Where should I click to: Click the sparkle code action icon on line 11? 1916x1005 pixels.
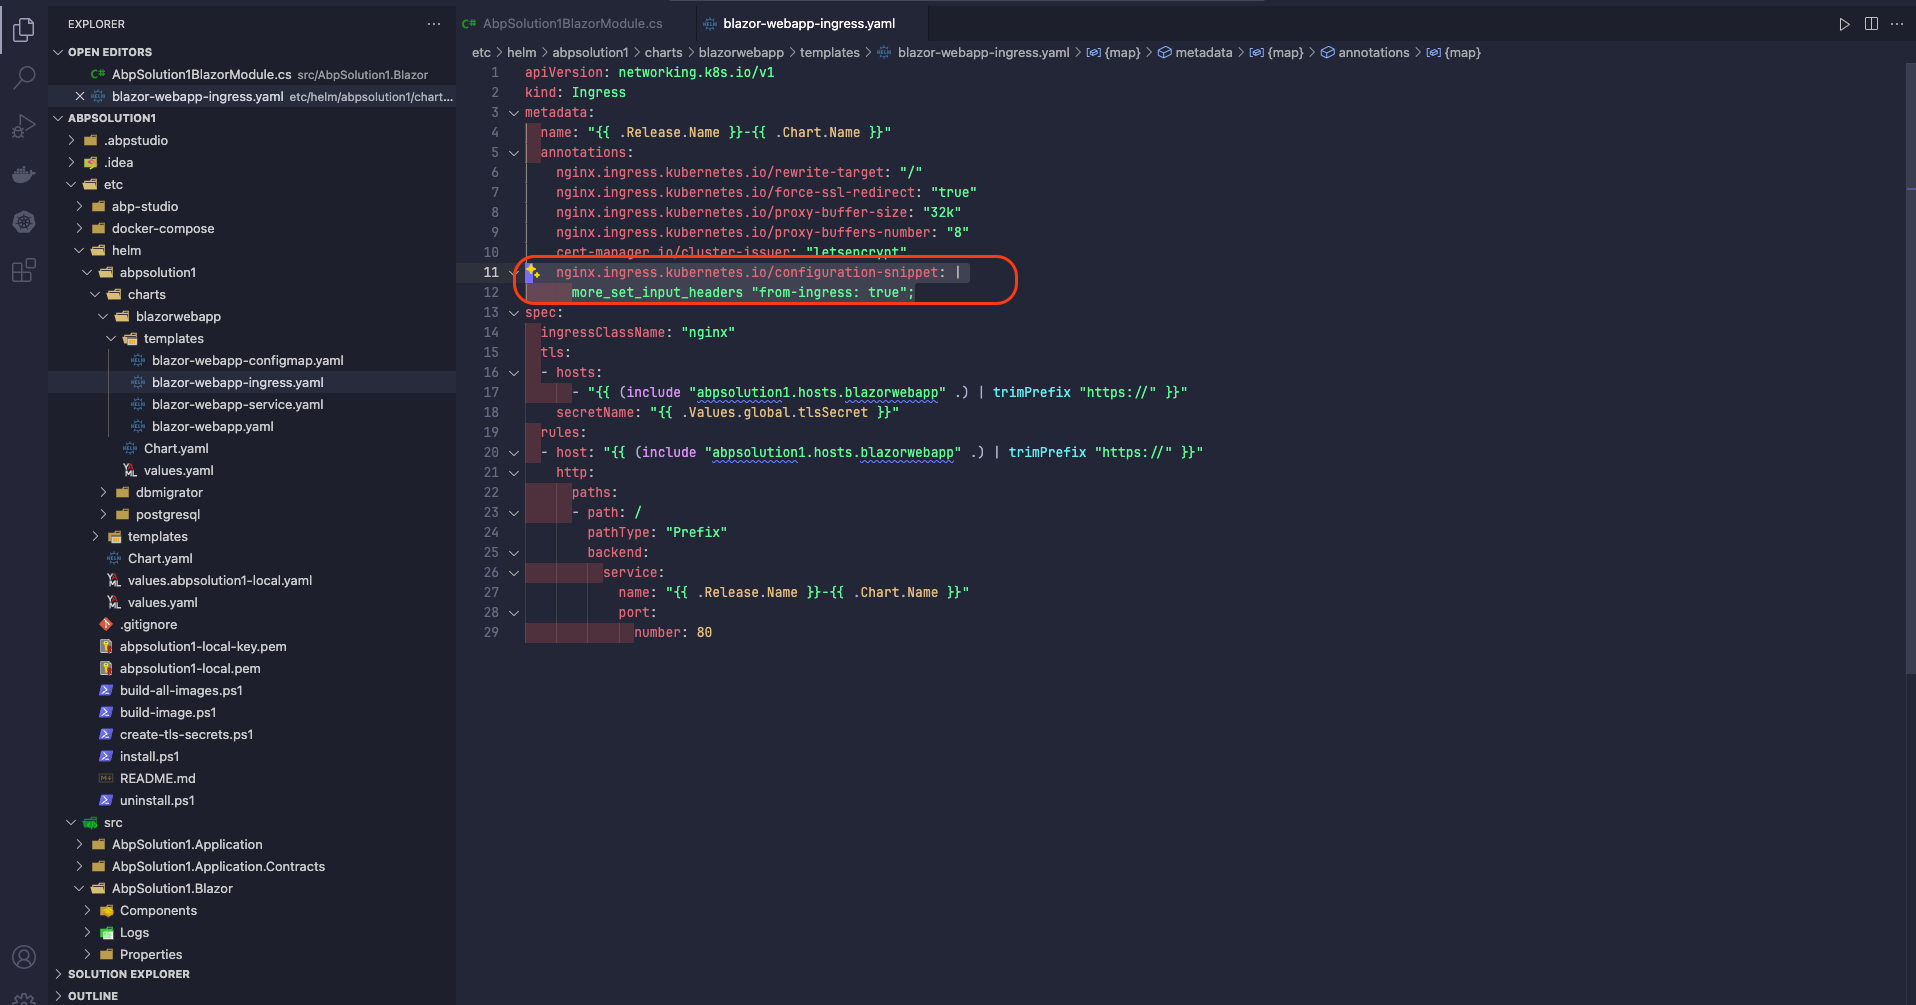[533, 272]
